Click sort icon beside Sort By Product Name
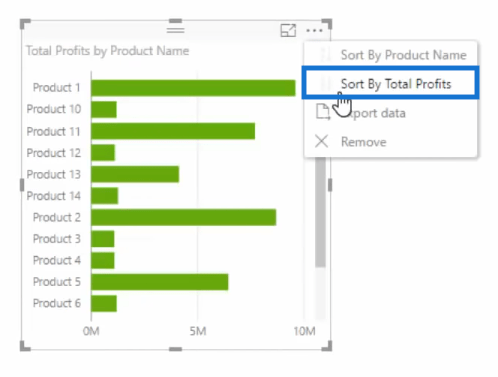Image resolution: width=498 pixels, height=377 pixels. [x=325, y=54]
